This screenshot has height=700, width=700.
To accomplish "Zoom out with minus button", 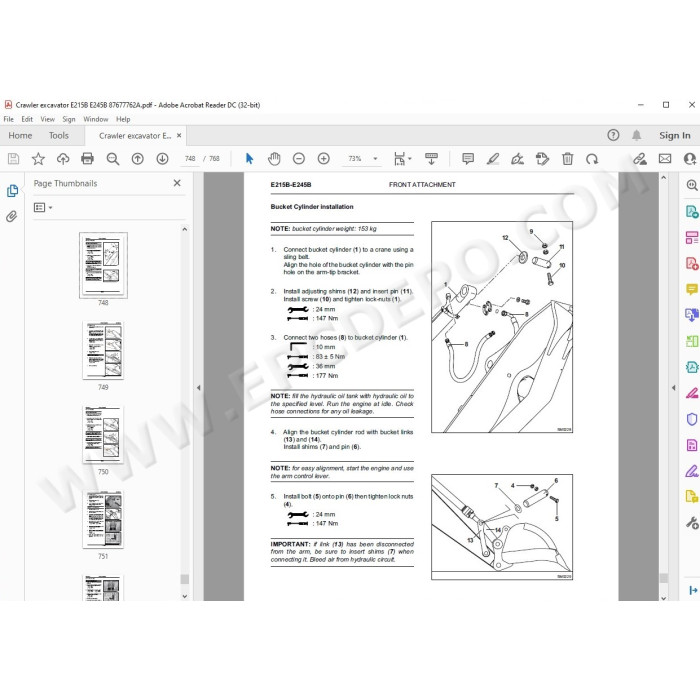I will (299, 158).
